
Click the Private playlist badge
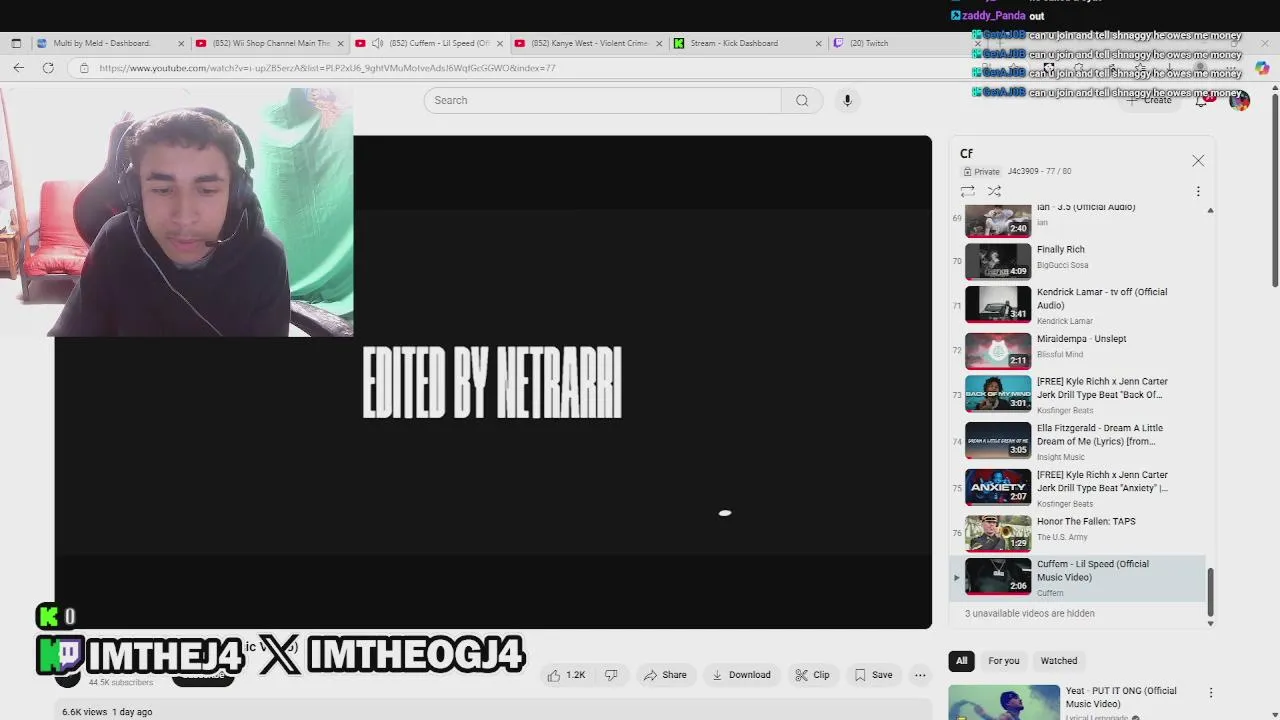coord(981,172)
